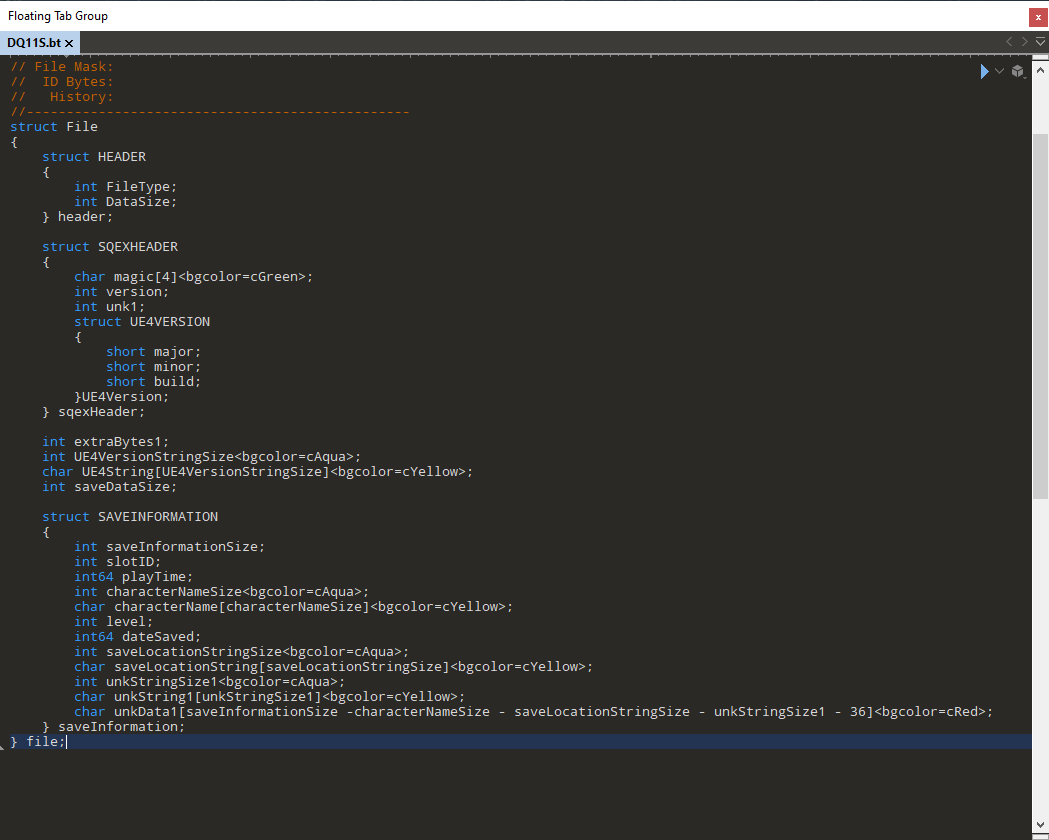Screen dimensions: 1049x840
Task: Click the '// File Mask:' comment
Action: point(62,66)
